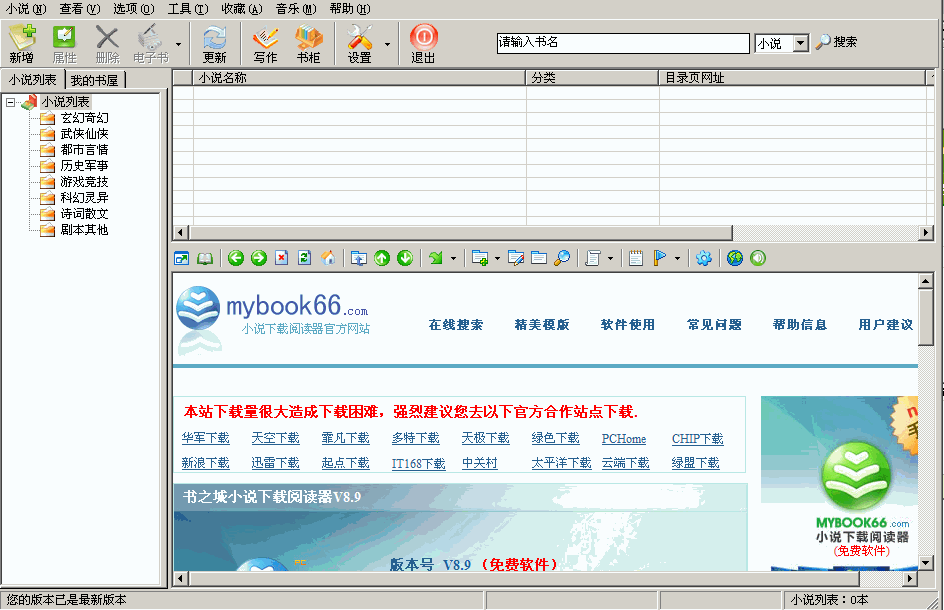944x610 pixels.
Task: Click the scroll document icon
Action: pyautogui.click(x=593, y=258)
